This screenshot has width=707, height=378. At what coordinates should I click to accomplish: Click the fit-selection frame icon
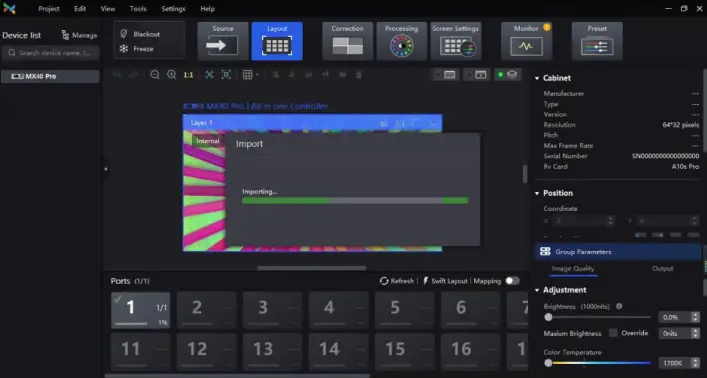pos(226,75)
